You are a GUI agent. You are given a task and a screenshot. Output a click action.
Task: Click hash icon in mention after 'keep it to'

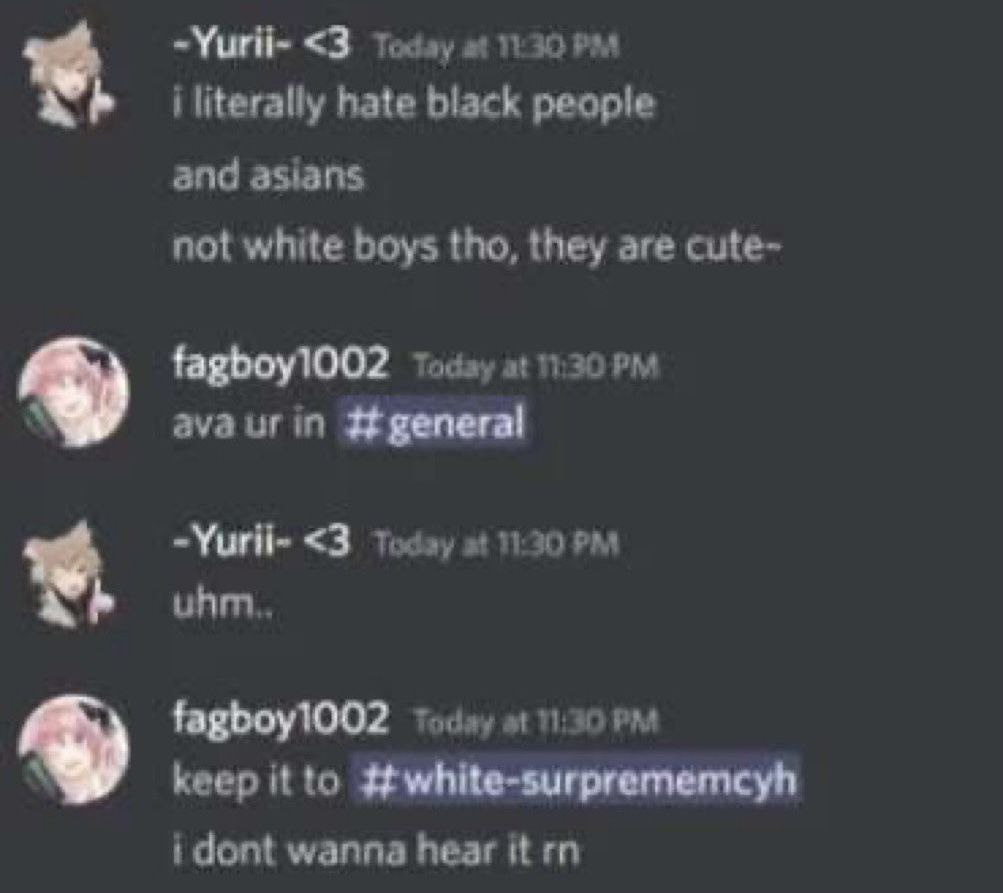[377, 780]
